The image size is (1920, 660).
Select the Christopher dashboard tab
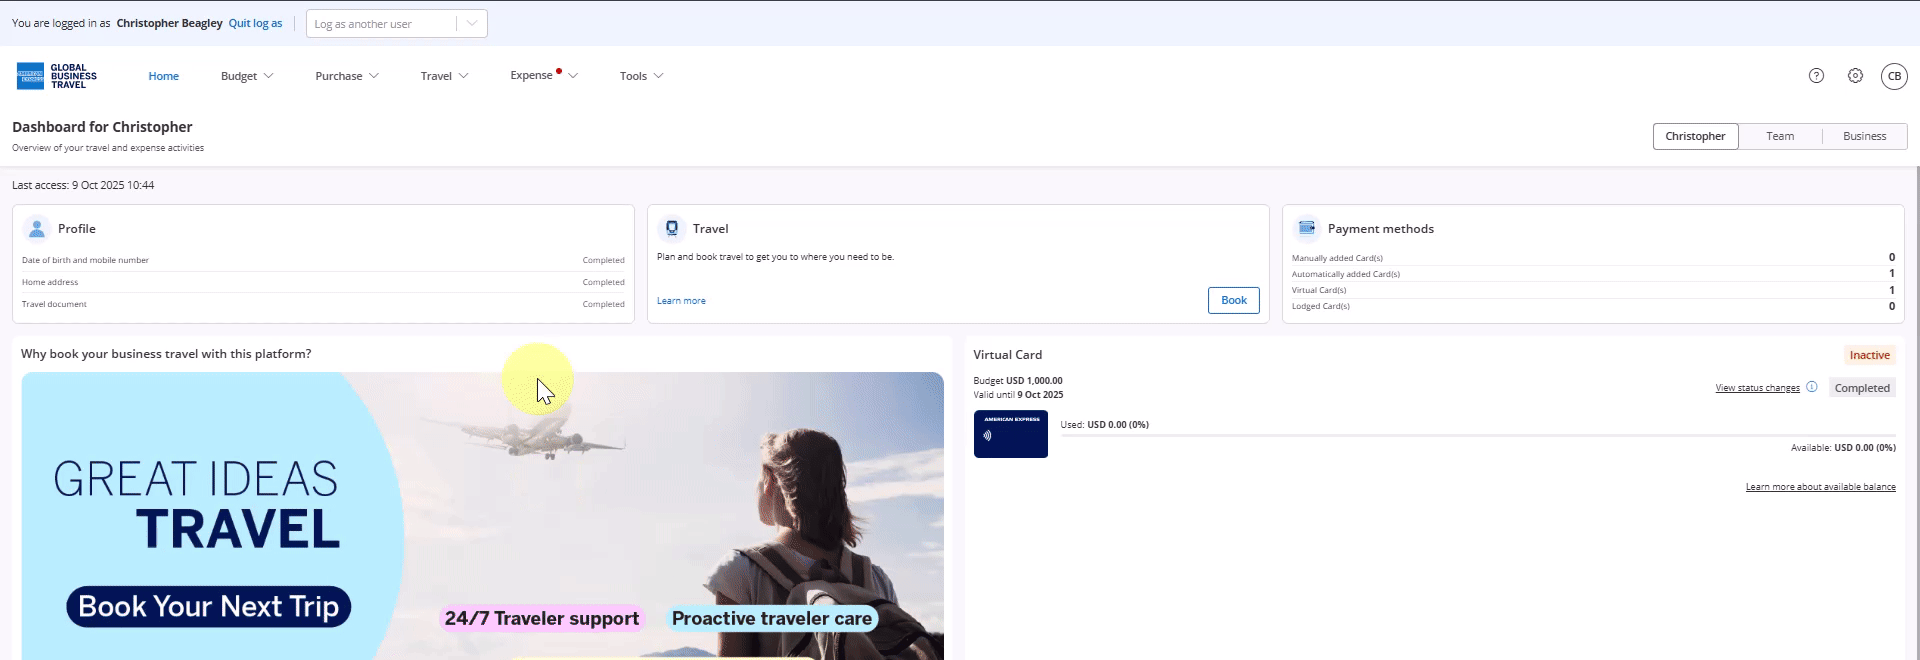(1695, 136)
